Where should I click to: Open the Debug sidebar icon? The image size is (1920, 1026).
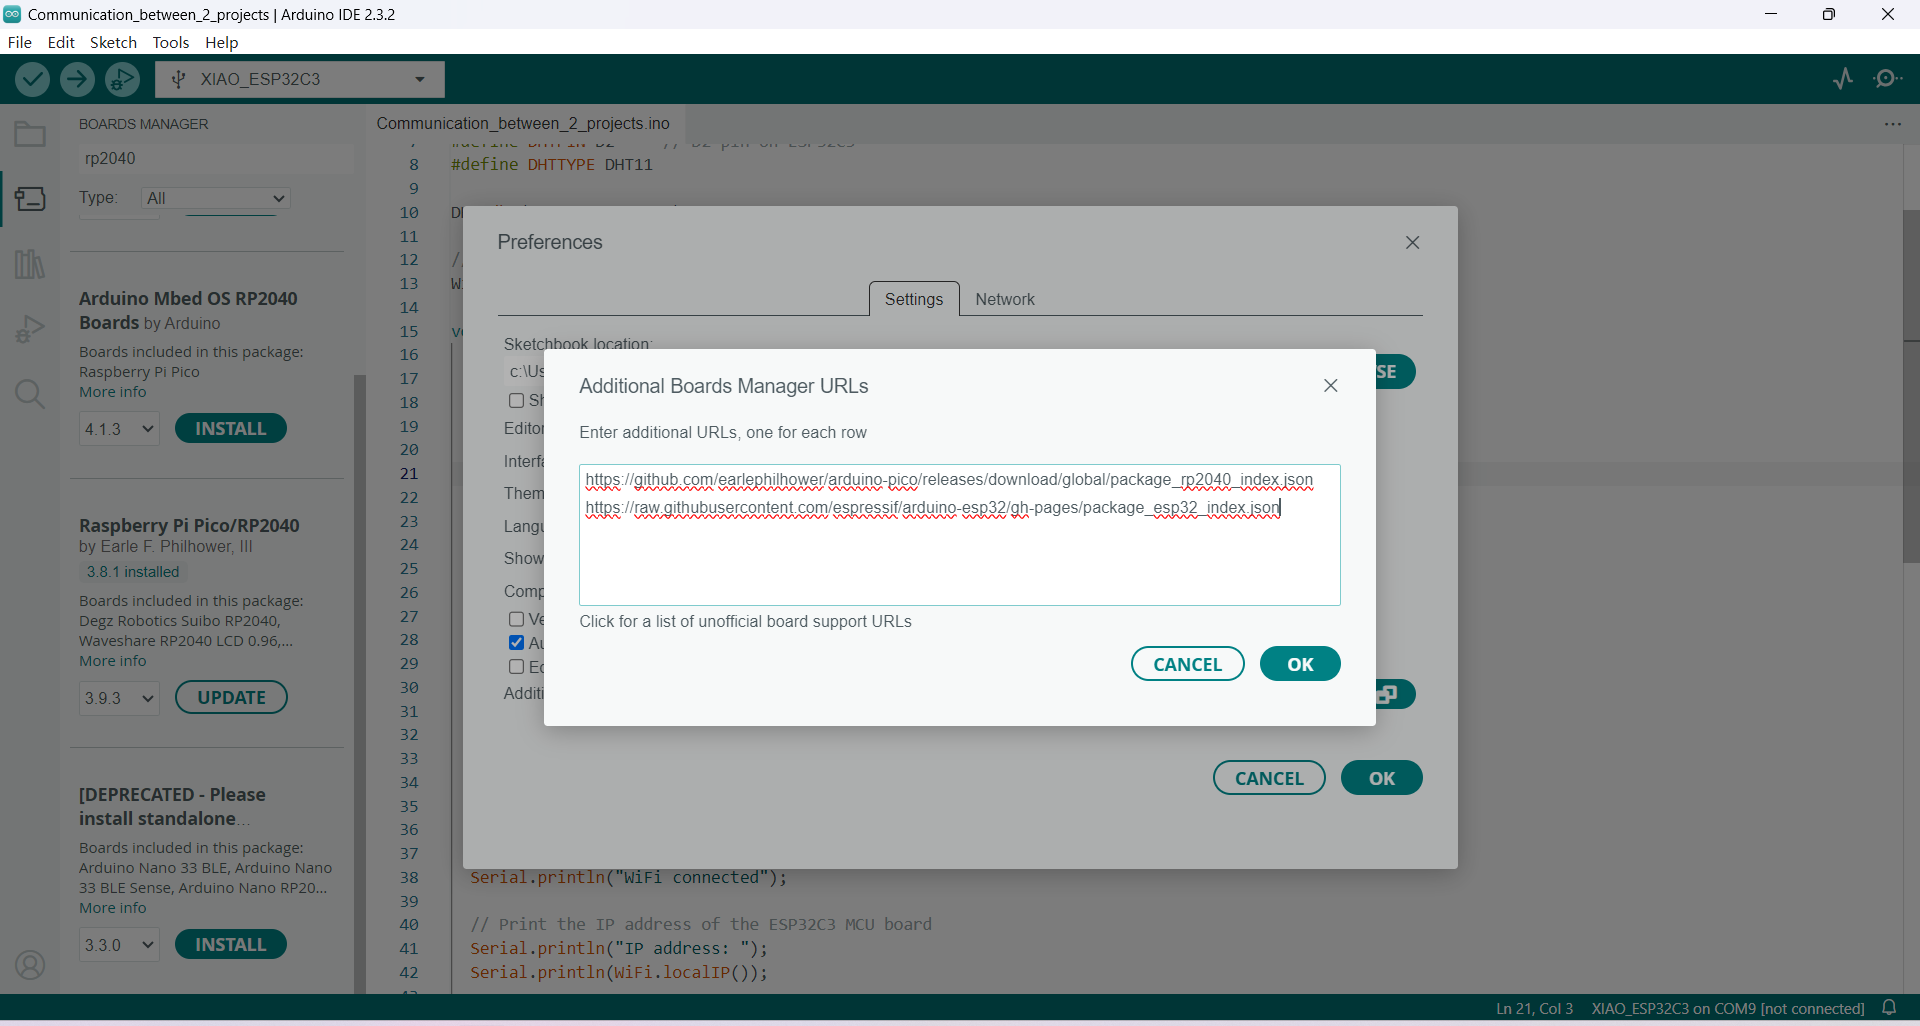click(30, 329)
